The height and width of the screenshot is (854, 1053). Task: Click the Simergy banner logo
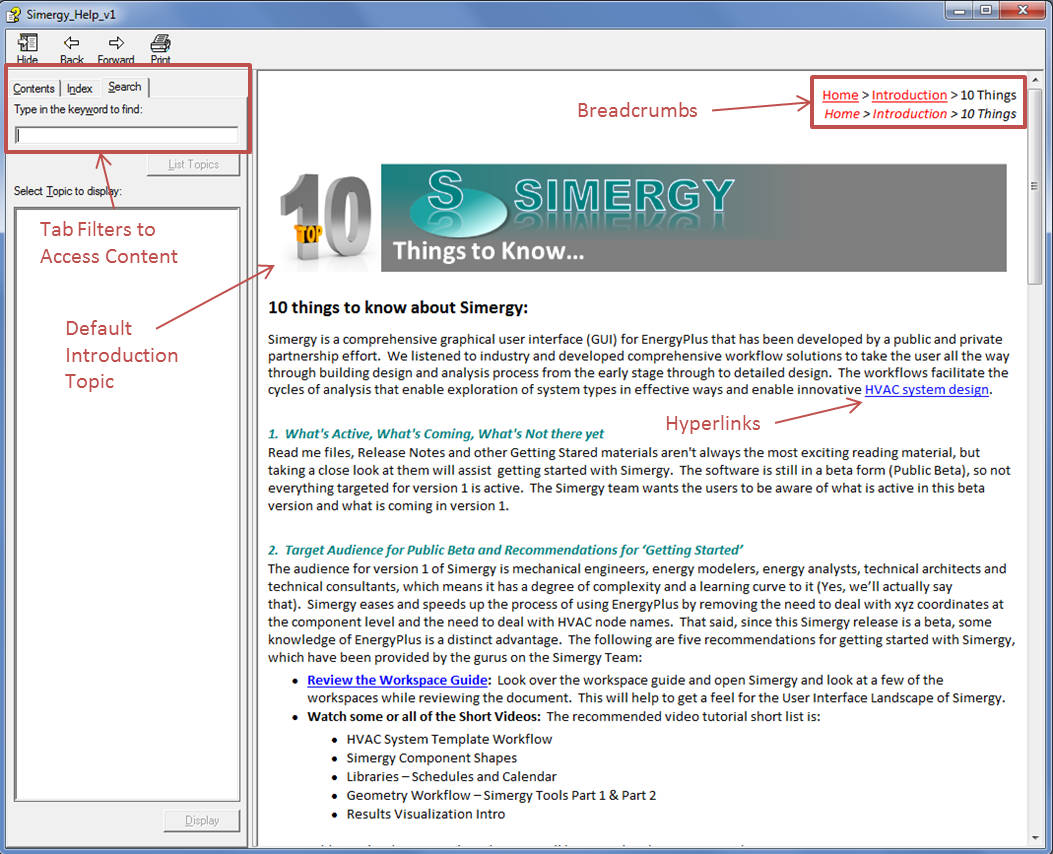tap(693, 218)
